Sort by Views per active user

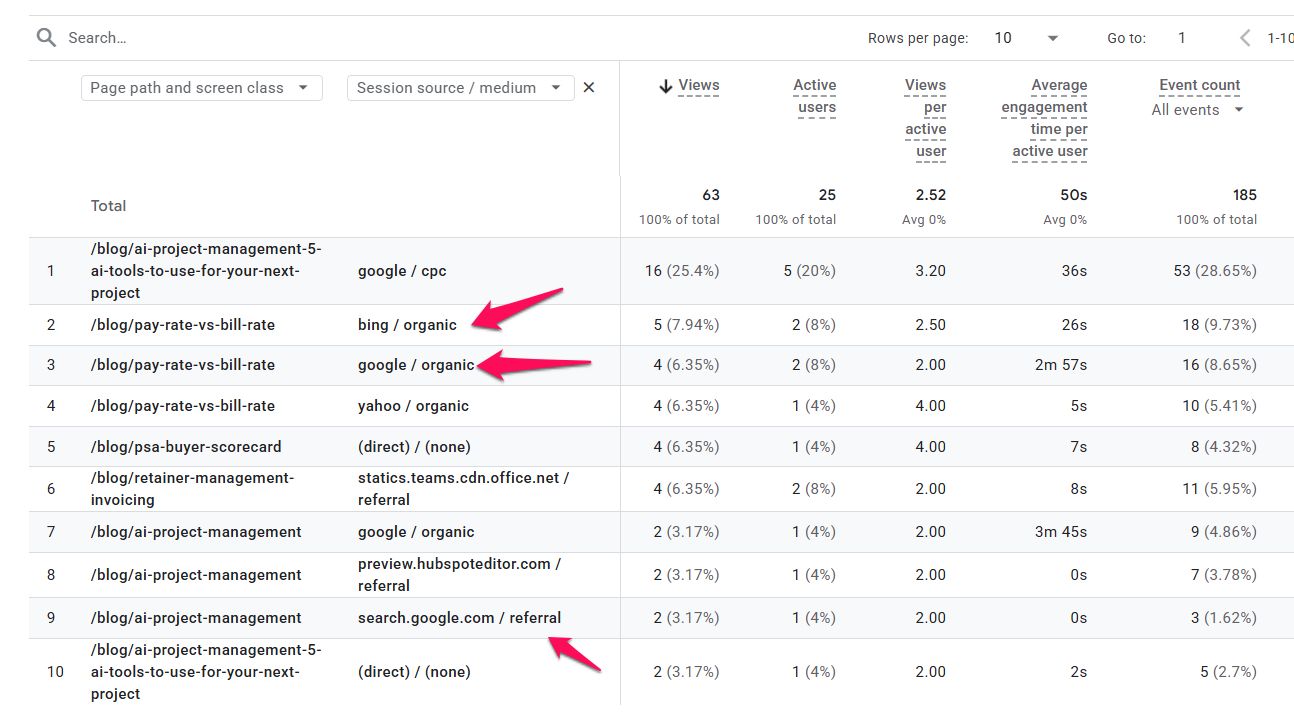click(926, 118)
